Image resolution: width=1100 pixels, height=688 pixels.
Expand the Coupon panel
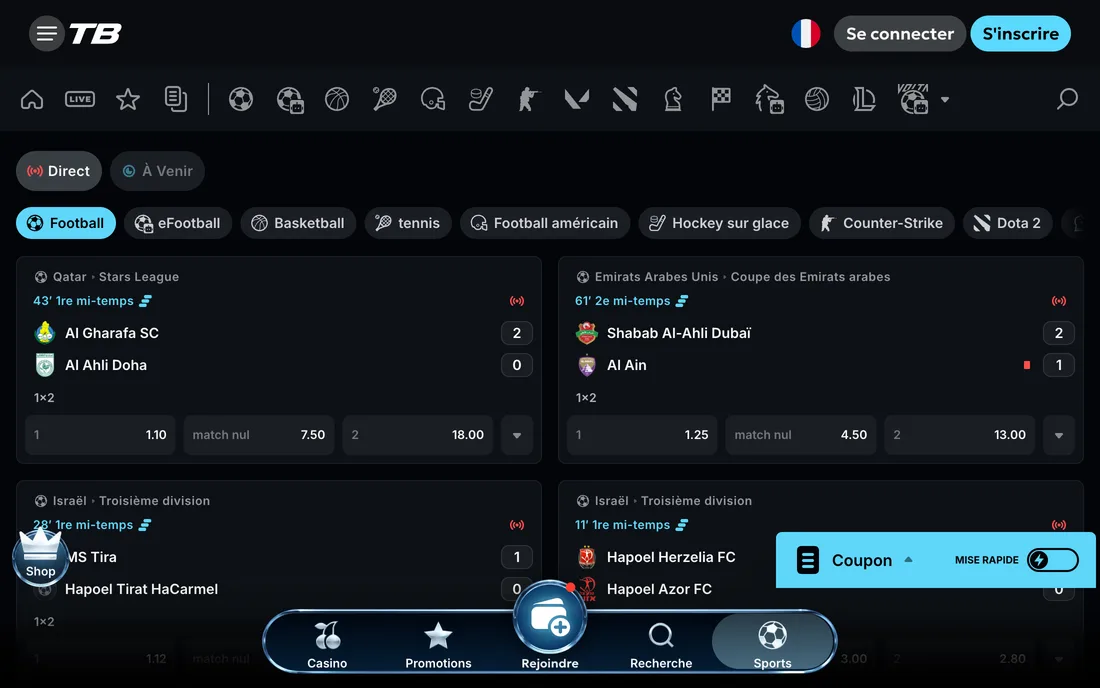[861, 560]
